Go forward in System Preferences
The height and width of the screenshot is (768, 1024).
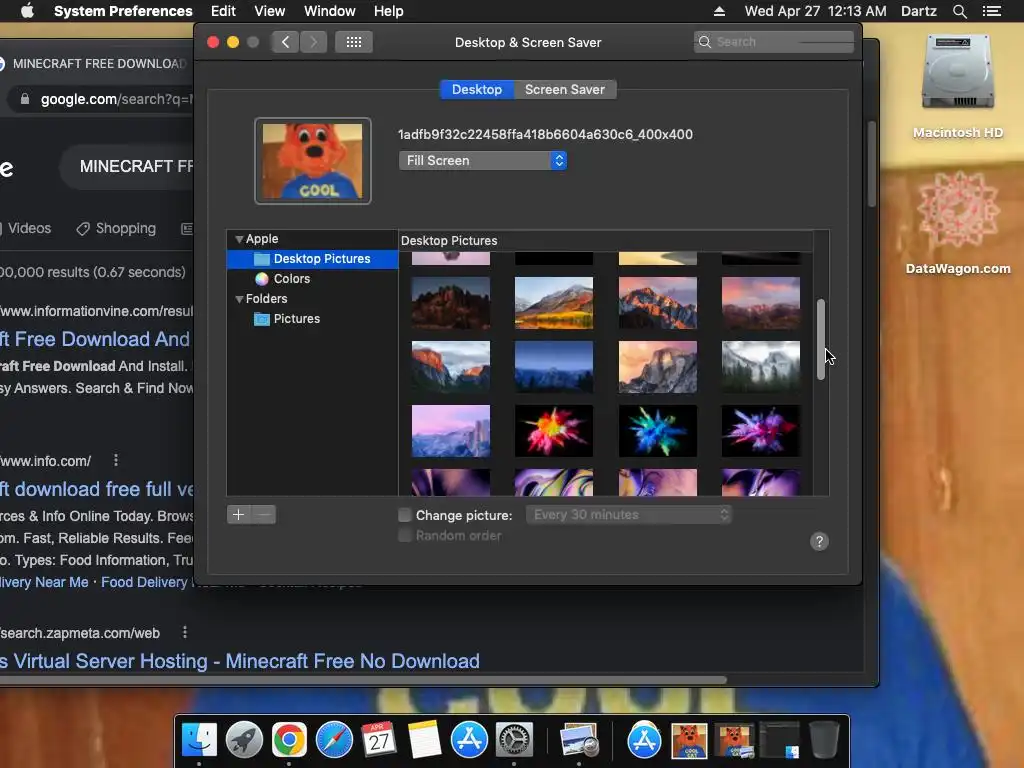pyautogui.click(x=313, y=42)
